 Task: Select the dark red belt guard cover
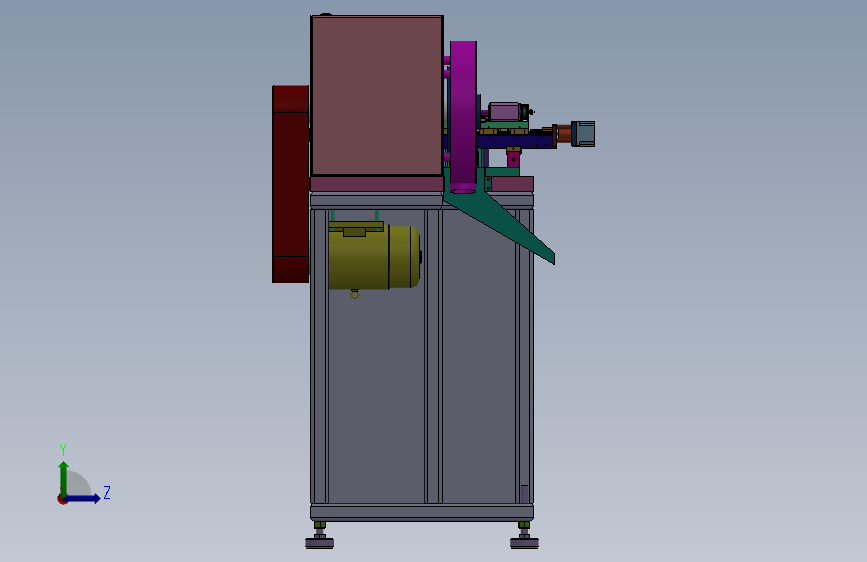coord(290,184)
